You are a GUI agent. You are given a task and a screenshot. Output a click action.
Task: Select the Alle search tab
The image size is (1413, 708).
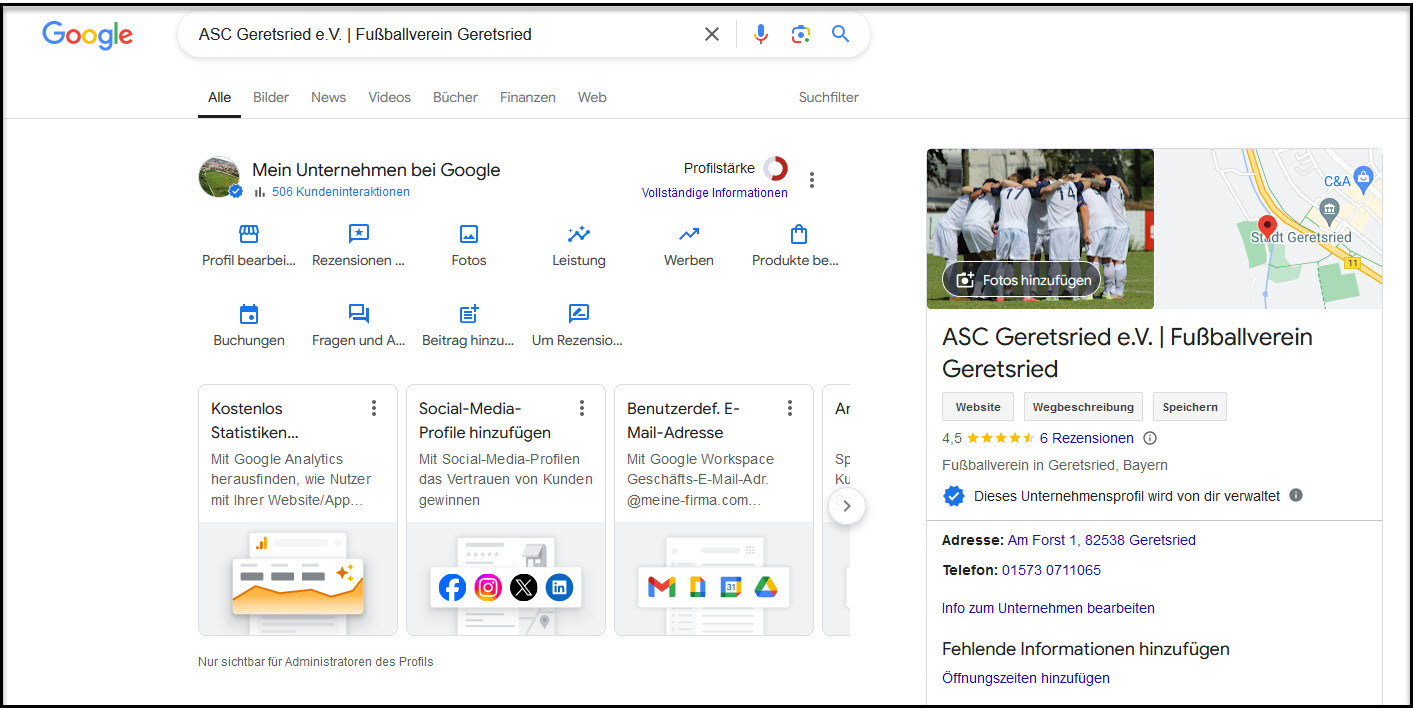coord(219,97)
